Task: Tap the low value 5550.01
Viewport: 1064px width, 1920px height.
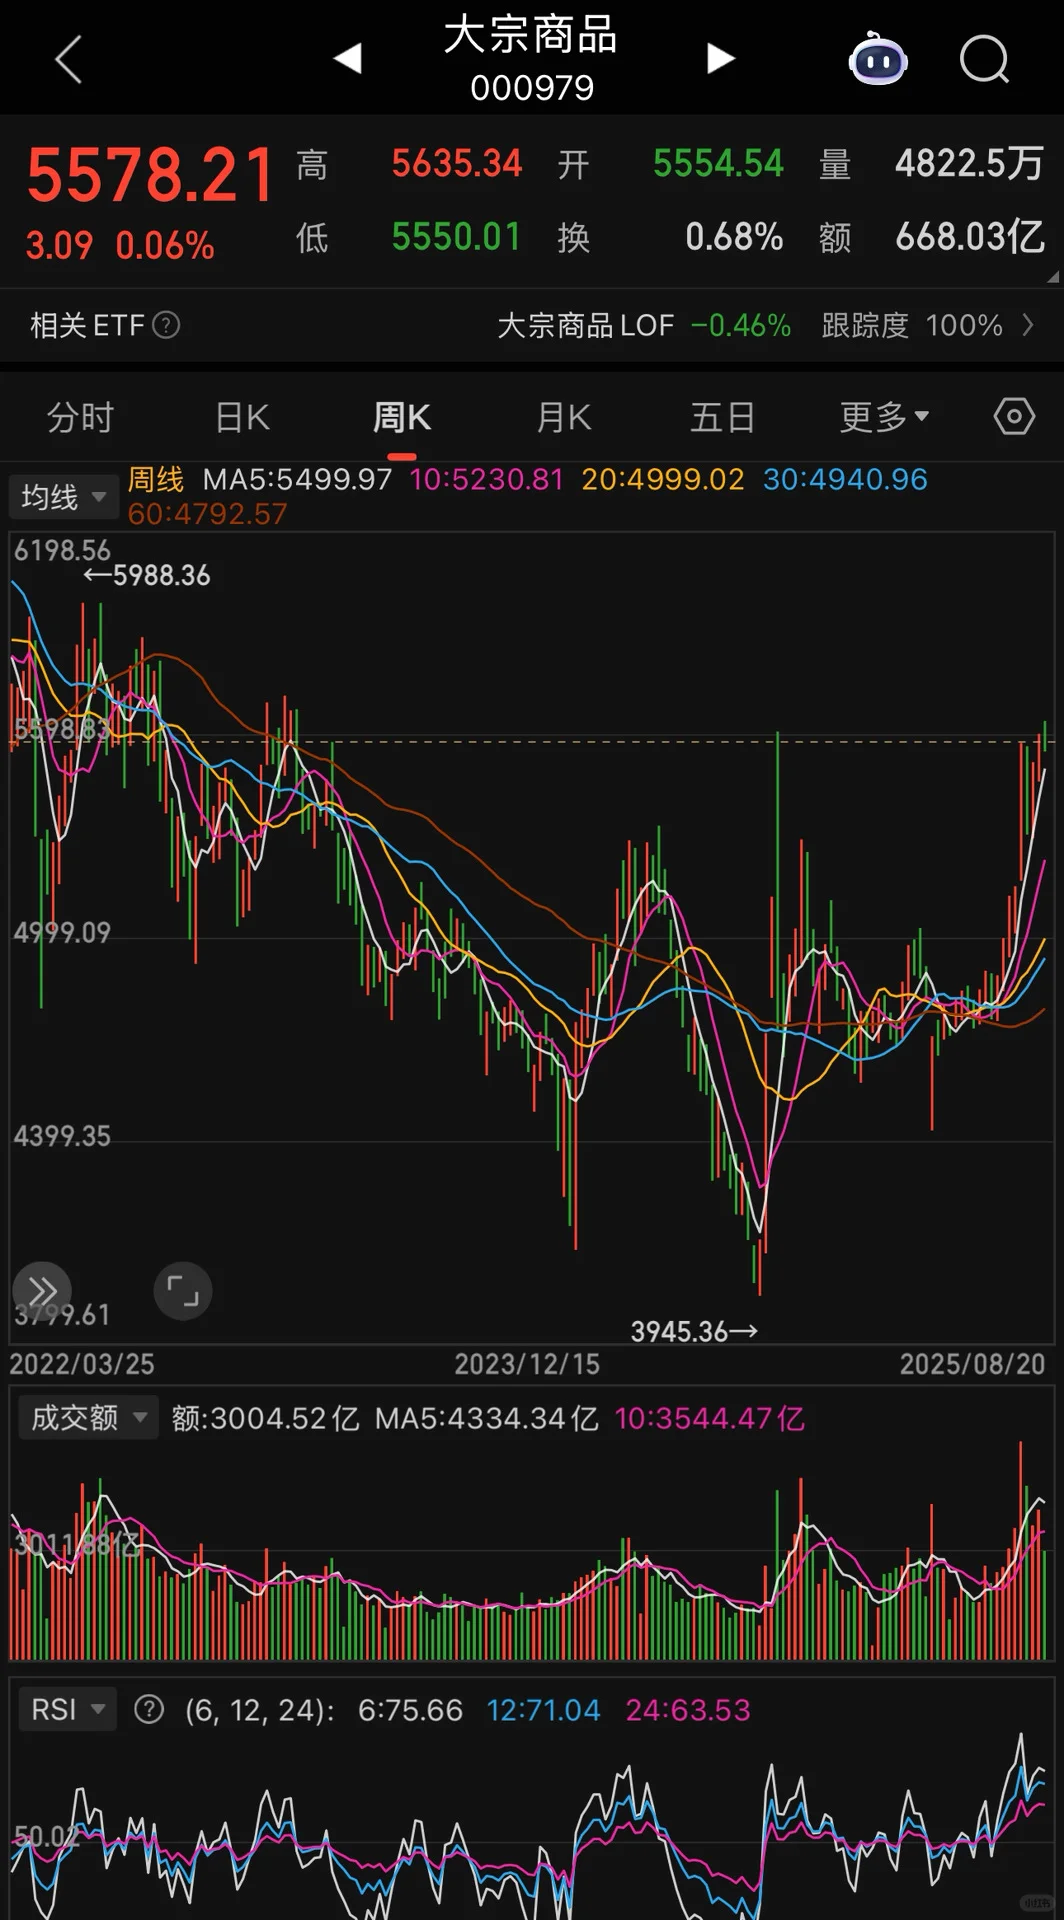Action: coord(457,237)
